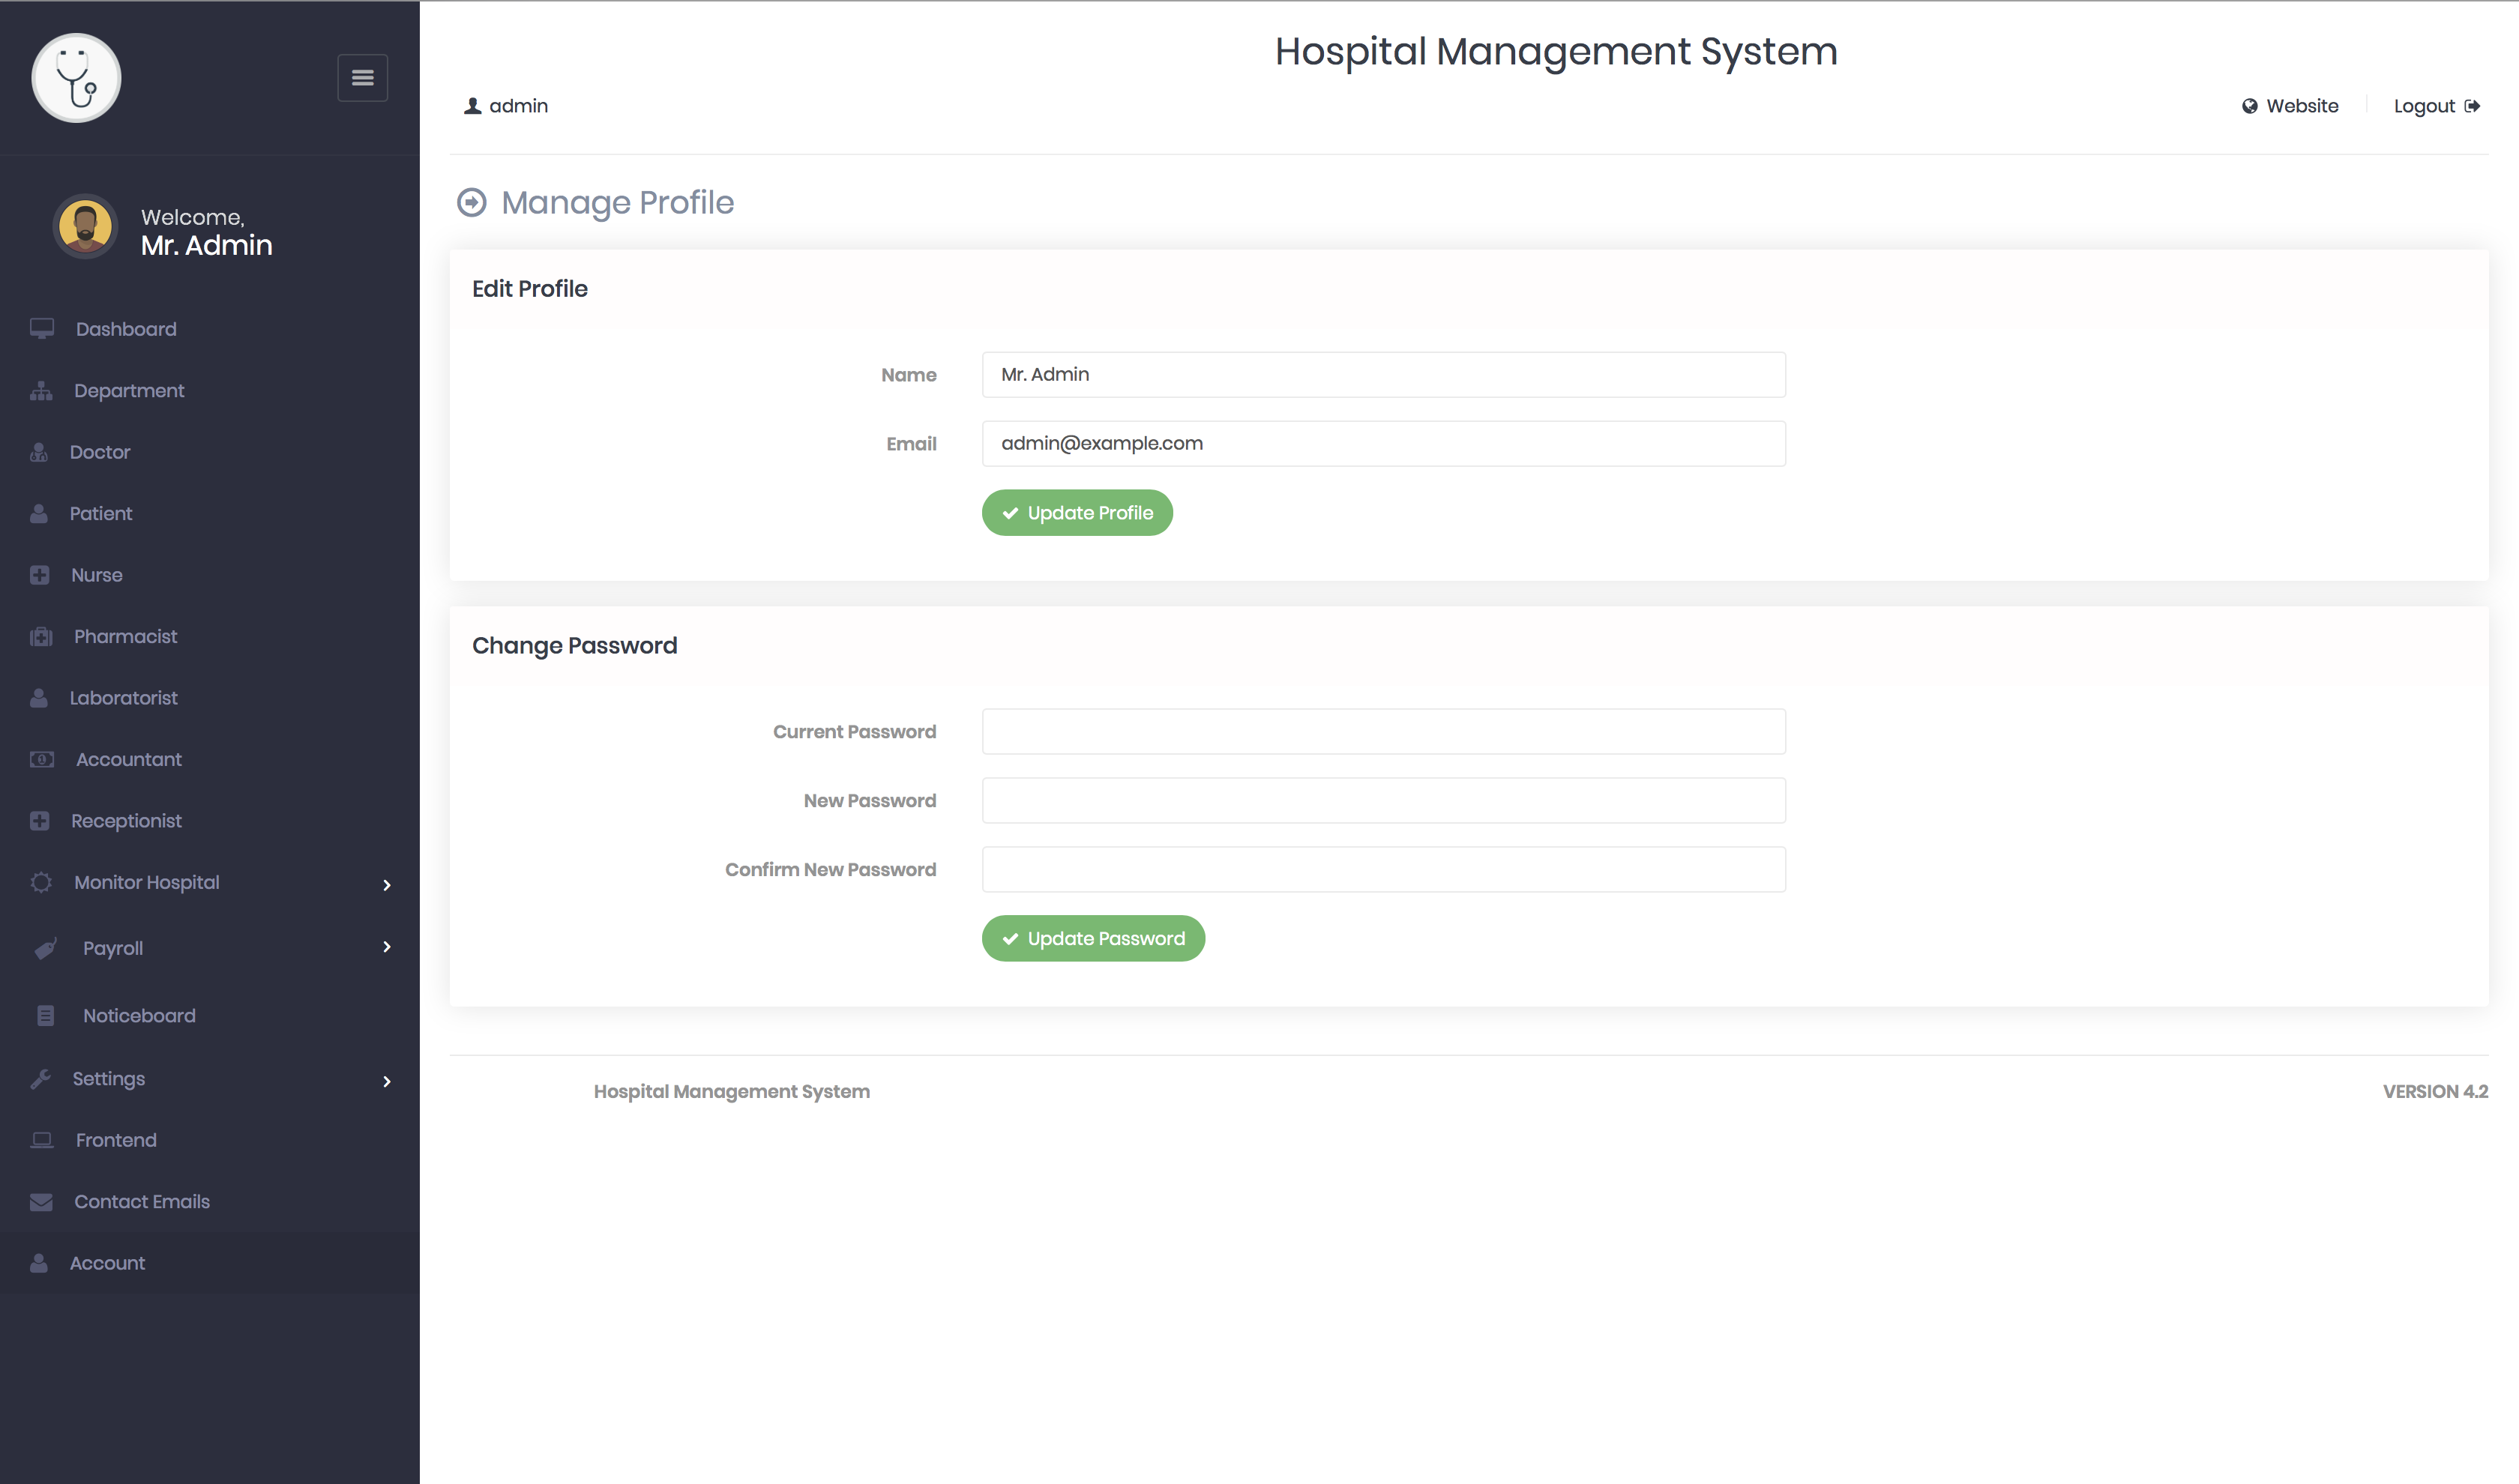
Task: Click the Hospital Management System page title
Action: tap(1556, 52)
